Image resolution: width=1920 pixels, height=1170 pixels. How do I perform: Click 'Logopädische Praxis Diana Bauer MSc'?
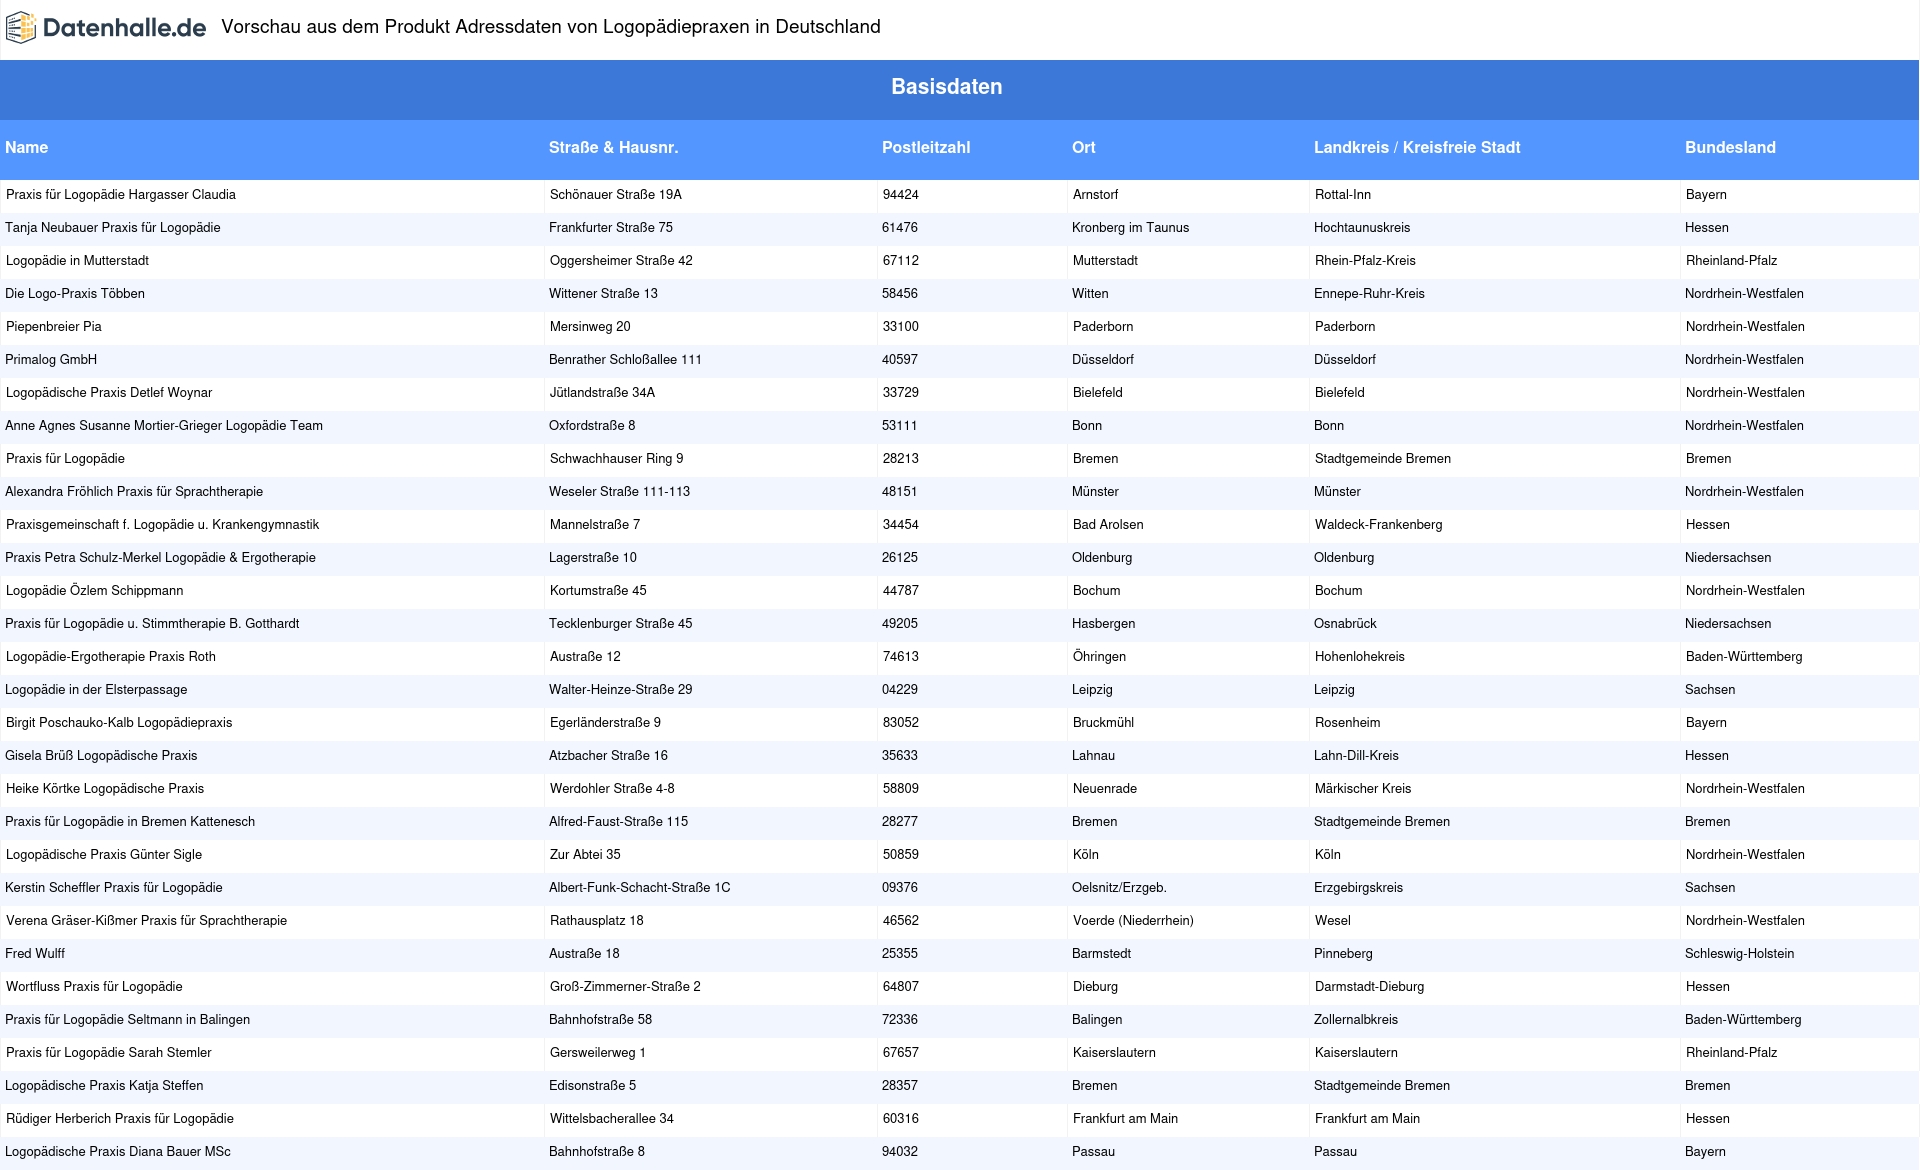118,1151
